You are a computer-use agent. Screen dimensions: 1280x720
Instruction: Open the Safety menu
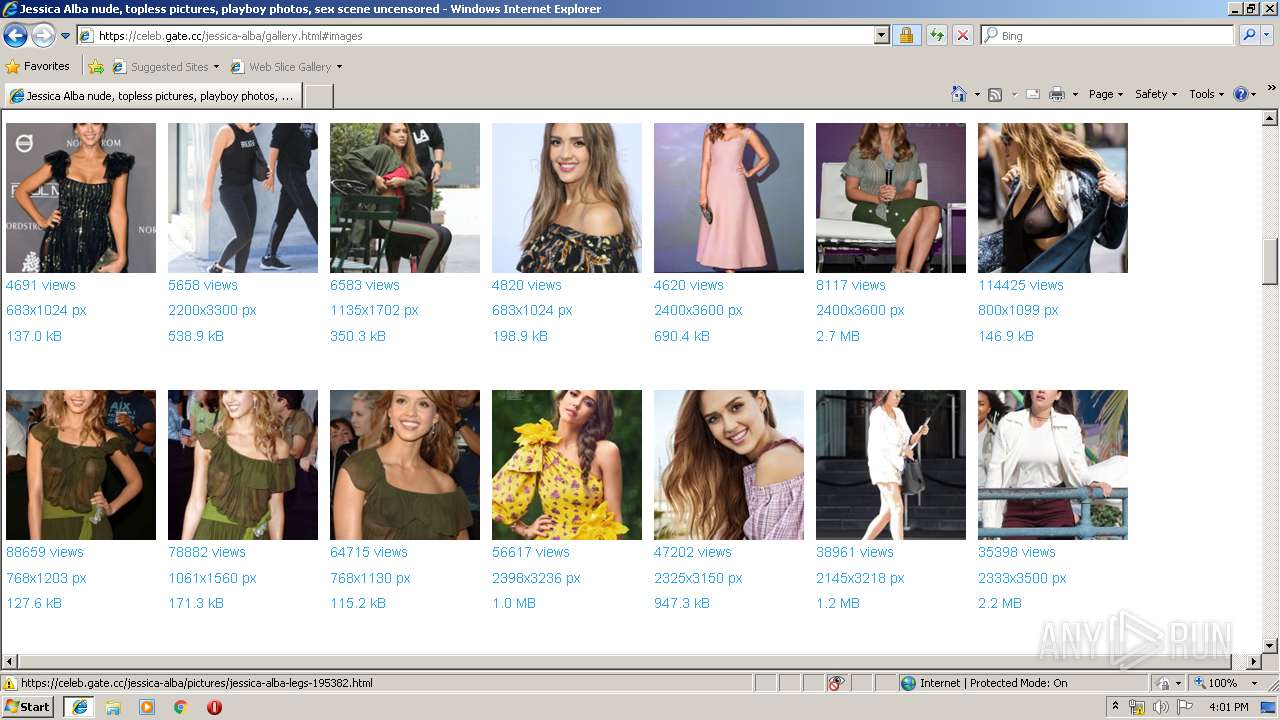click(x=1156, y=94)
